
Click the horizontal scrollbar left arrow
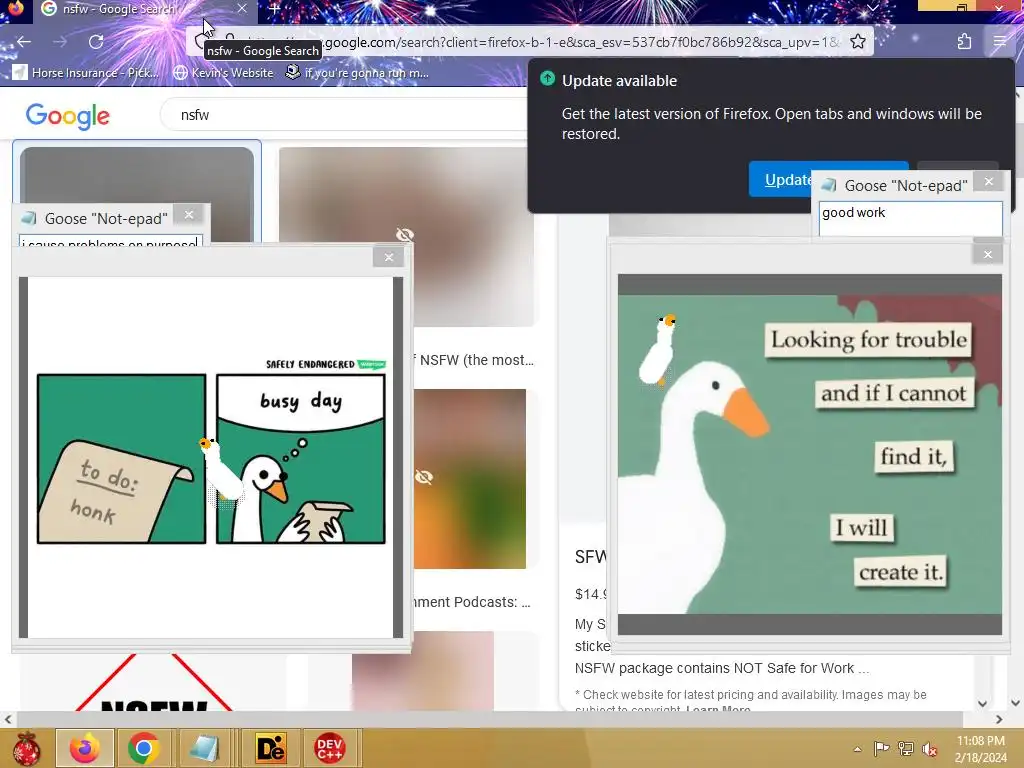8,719
